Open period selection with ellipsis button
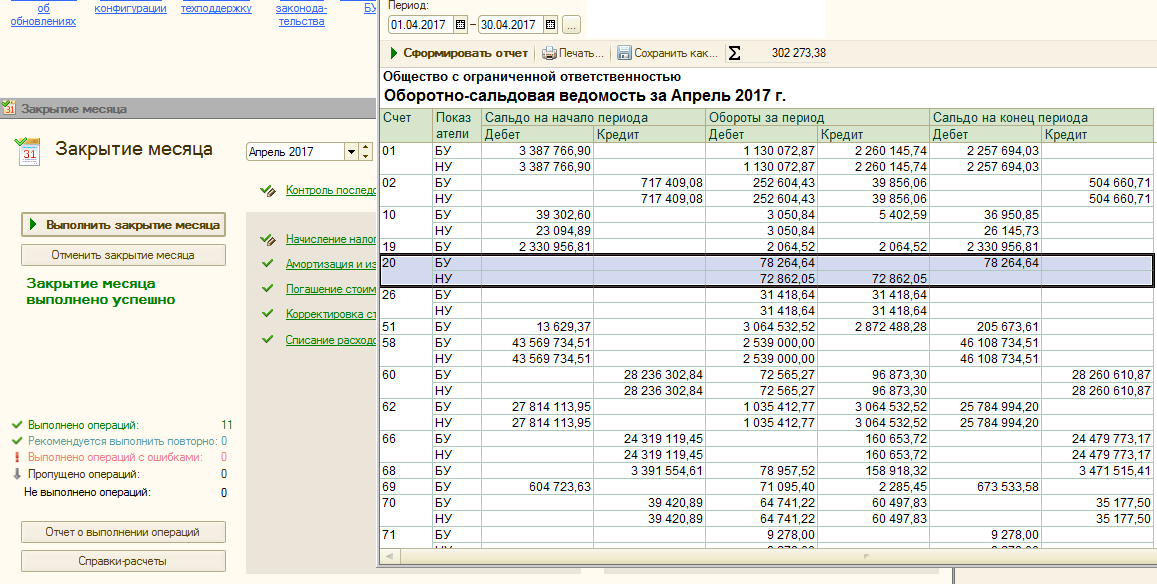1157x584 pixels. click(571, 25)
